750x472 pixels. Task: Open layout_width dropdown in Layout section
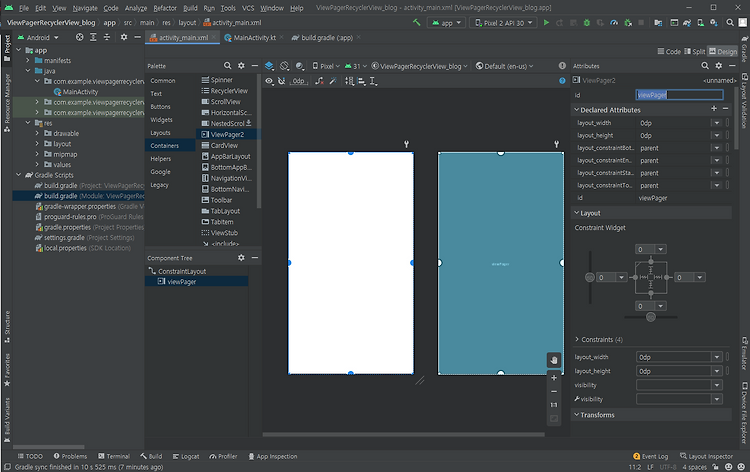click(x=717, y=357)
